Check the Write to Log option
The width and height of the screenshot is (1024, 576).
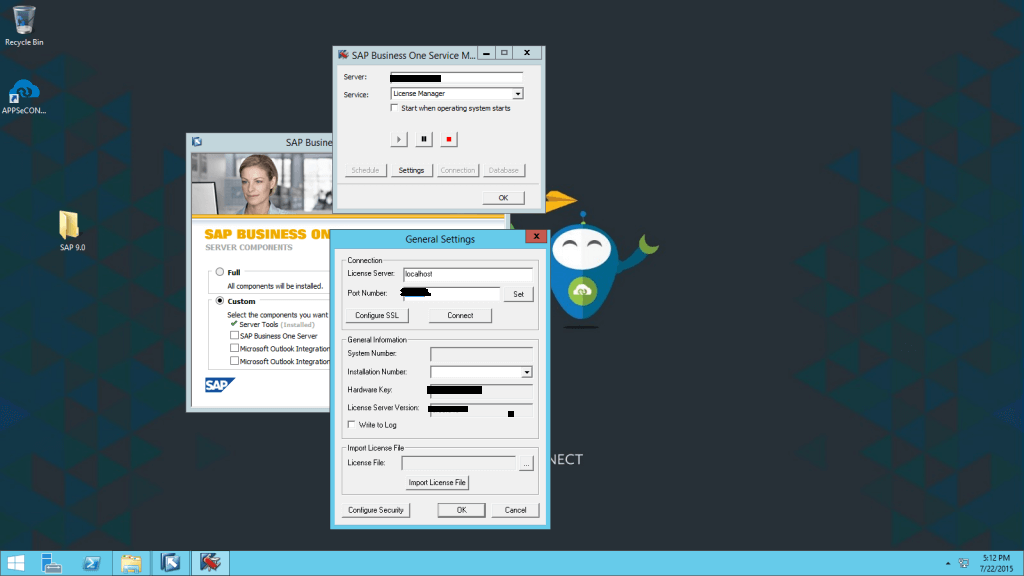(351, 424)
